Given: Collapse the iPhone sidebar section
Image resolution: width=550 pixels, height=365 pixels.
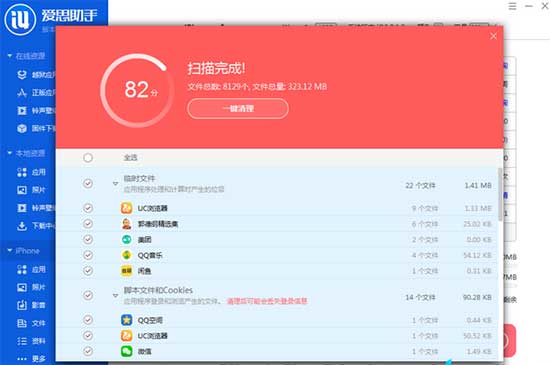Looking at the screenshot, I should point(10,251).
